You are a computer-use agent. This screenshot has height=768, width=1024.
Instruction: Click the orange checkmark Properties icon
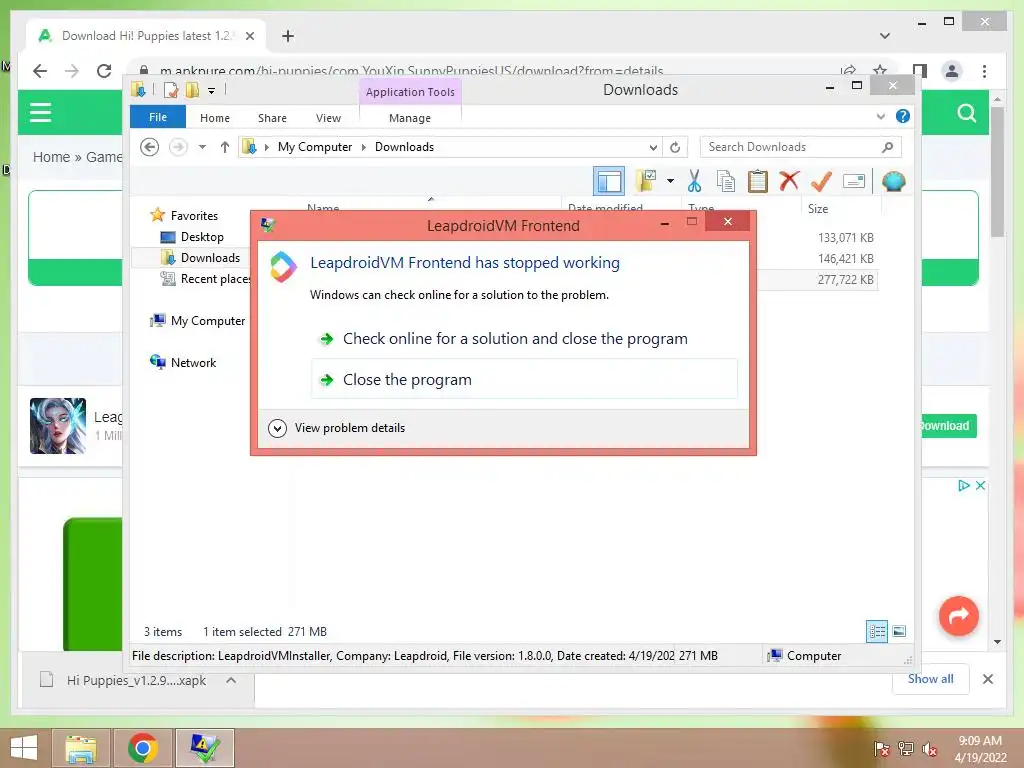pyautogui.click(x=822, y=181)
